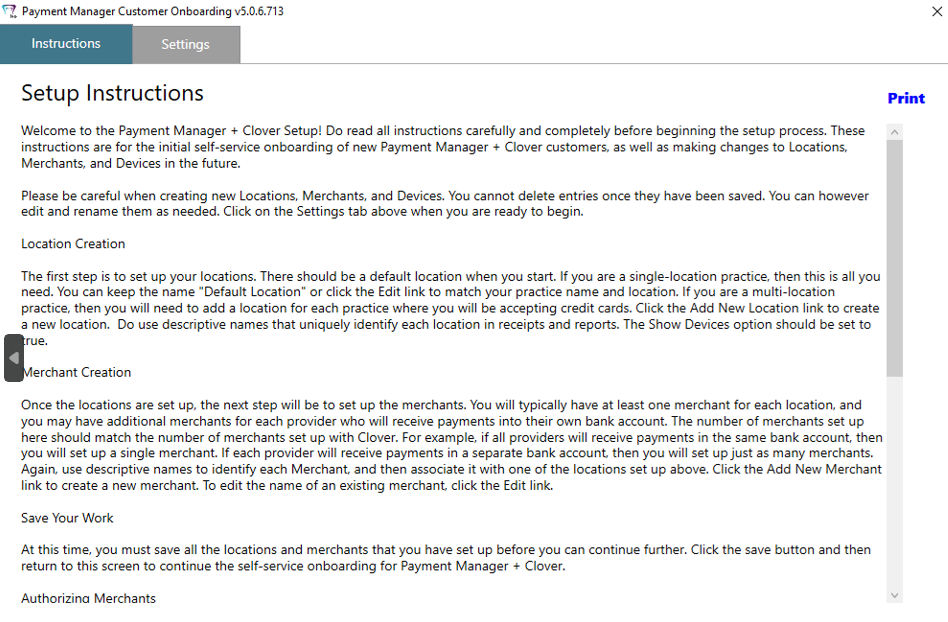Screen dimensions: 948x622
Task: Close the Customer Onboarding window
Action: point(937,11)
